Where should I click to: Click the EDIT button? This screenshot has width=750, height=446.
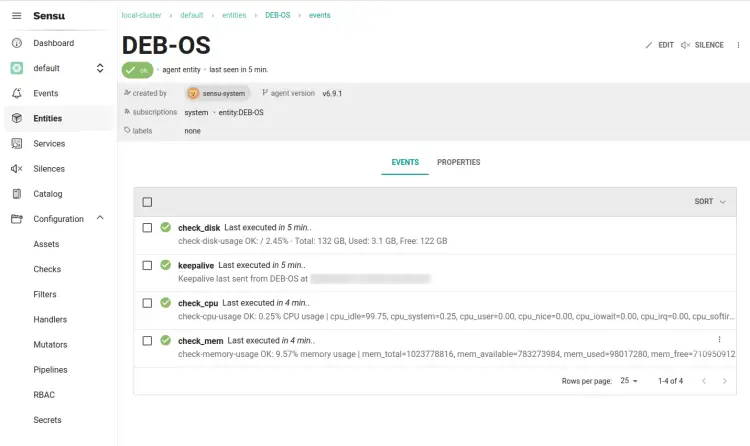pyautogui.click(x=659, y=45)
